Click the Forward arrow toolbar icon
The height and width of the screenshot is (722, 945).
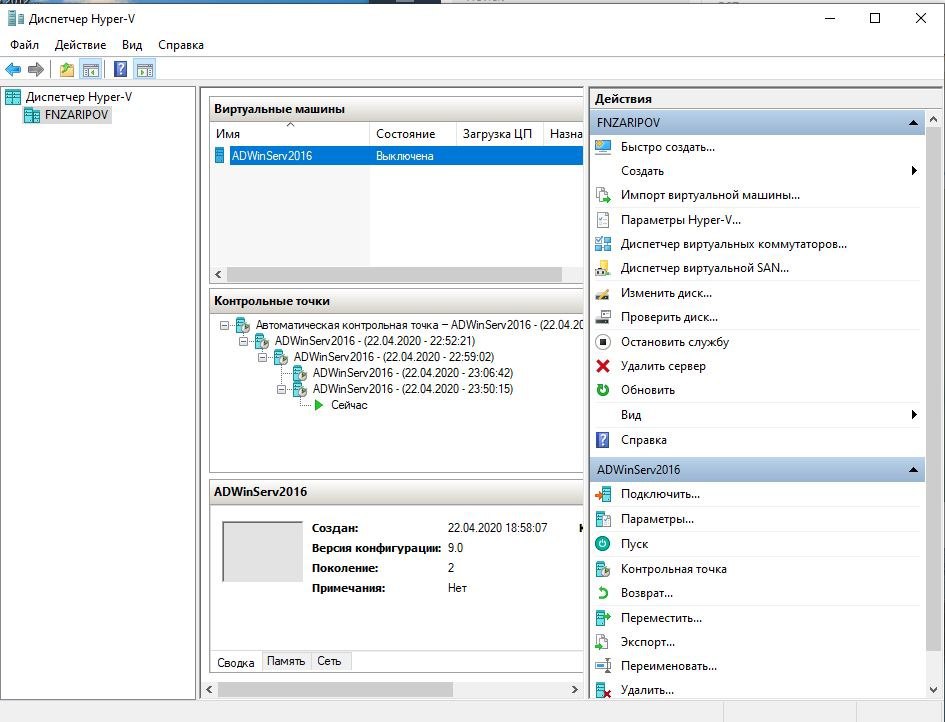coord(36,69)
